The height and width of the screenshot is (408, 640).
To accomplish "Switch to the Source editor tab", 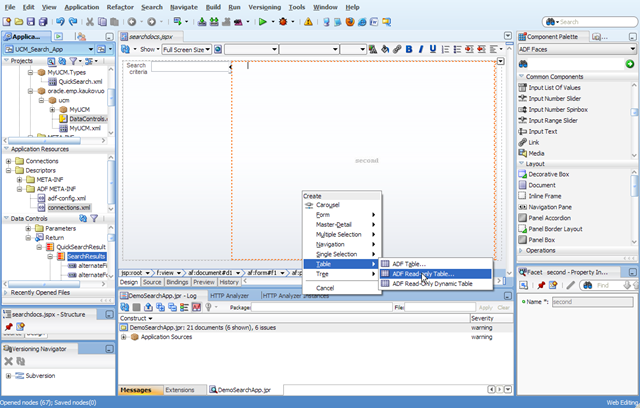I will [x=152, y=282].
